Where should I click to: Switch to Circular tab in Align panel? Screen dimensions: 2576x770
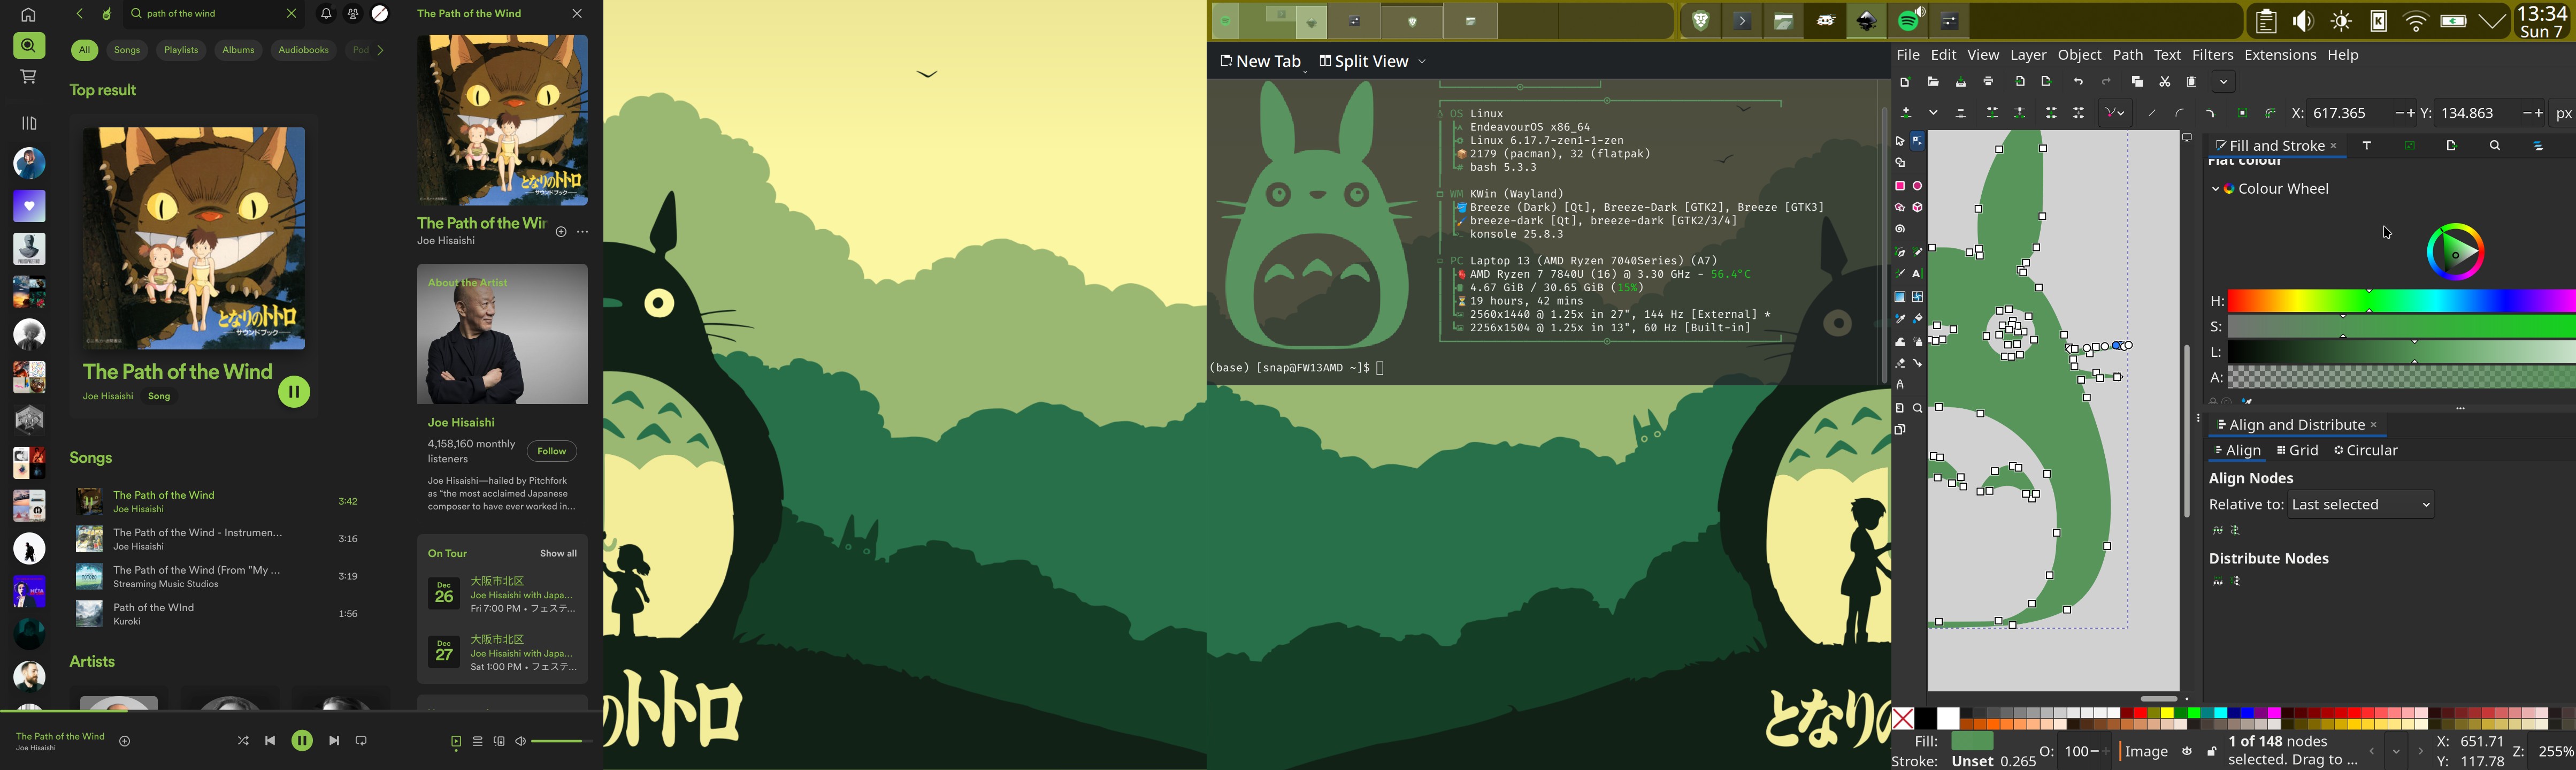pyautogui.click(x=2365, y=451)
